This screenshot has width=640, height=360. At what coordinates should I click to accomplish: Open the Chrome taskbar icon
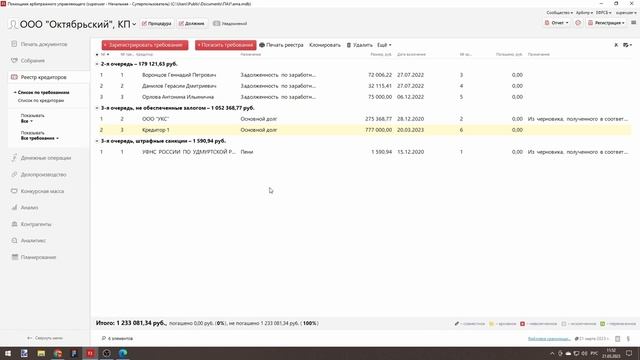pos(58,353)
